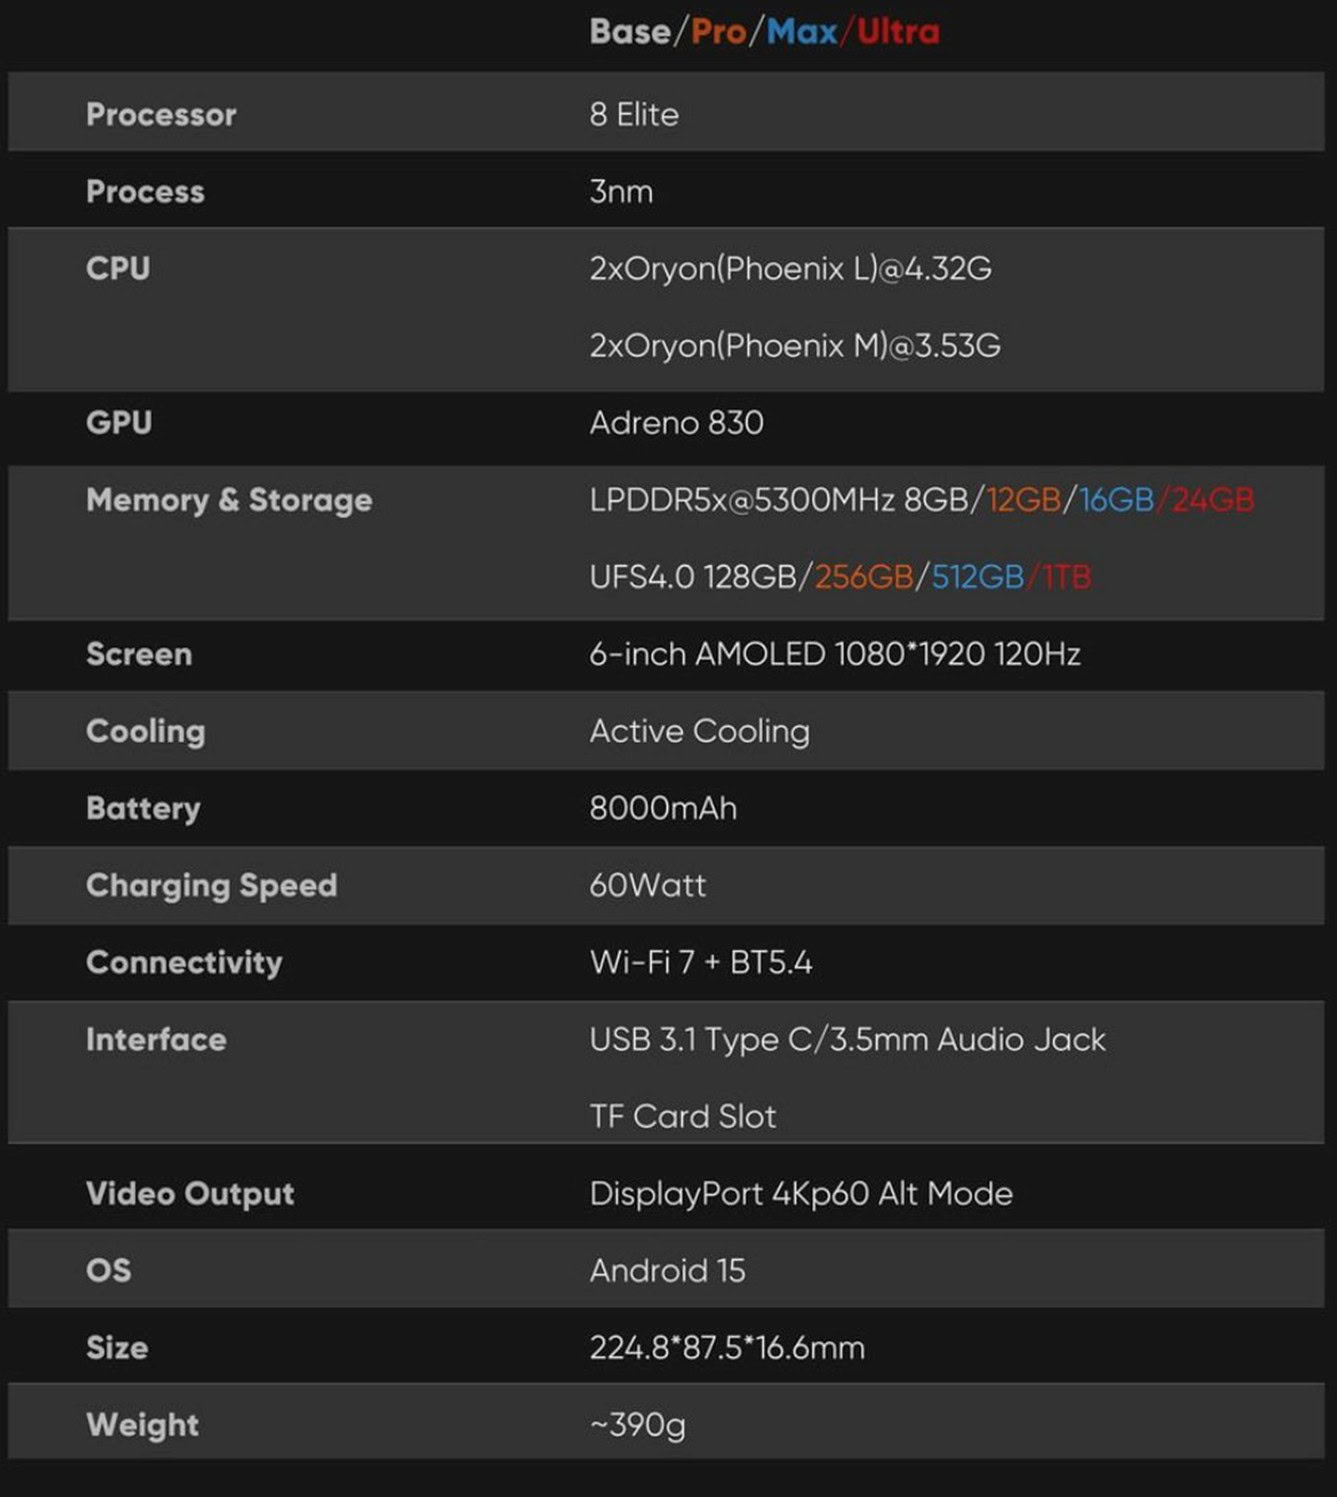
Task: Select the Adreno 830 GPU value
Action: 676,423
